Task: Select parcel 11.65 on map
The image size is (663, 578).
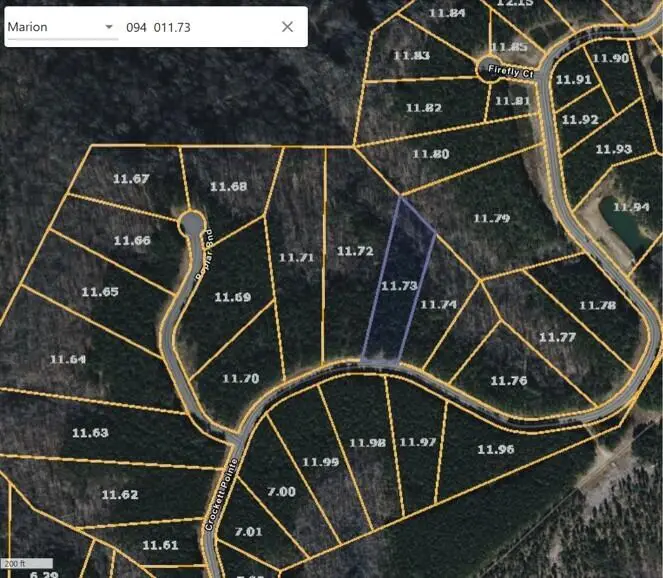Action: 100,292
